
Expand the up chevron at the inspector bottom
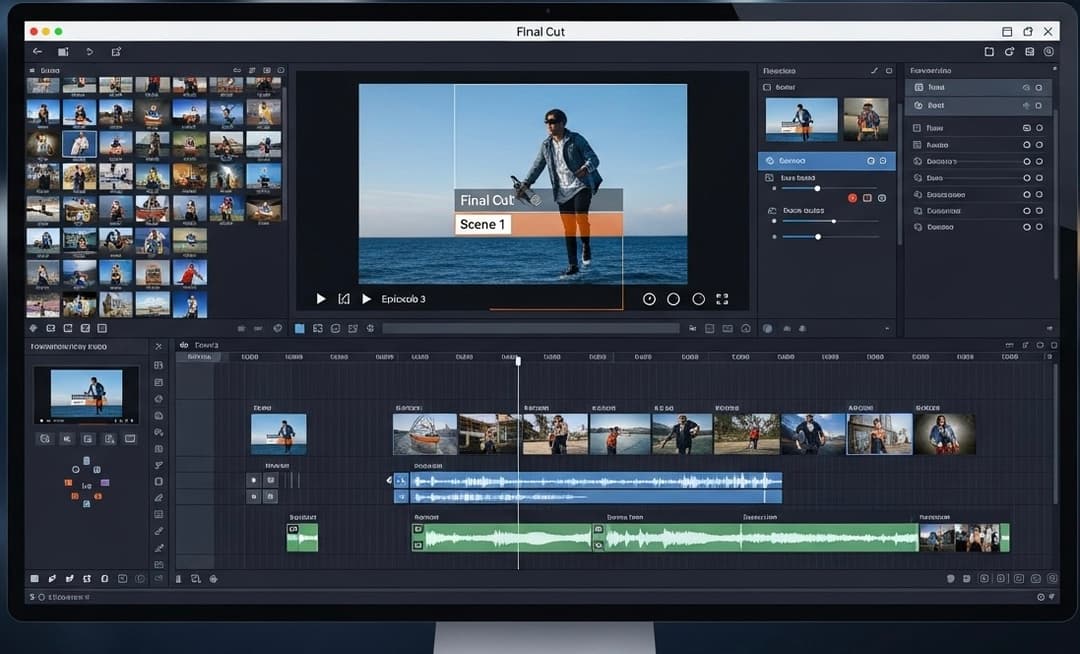point(886,328)
